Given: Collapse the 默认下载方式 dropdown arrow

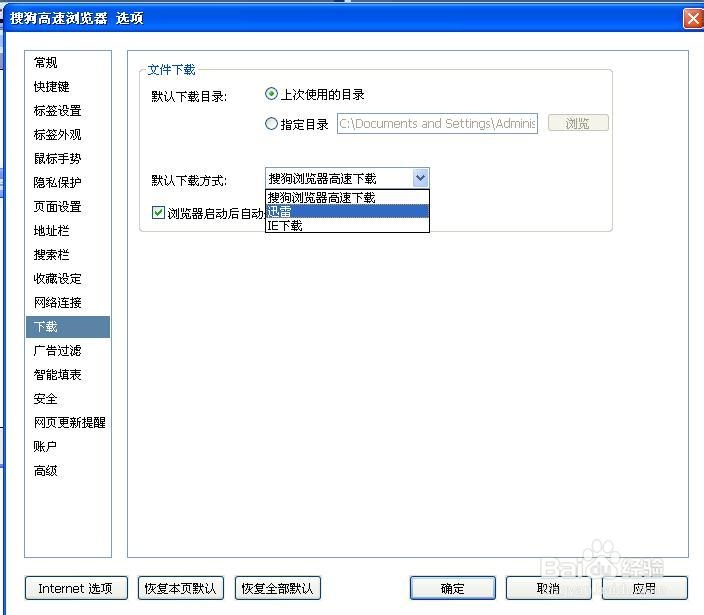Looking at the screenshot, I should [421, 178].
